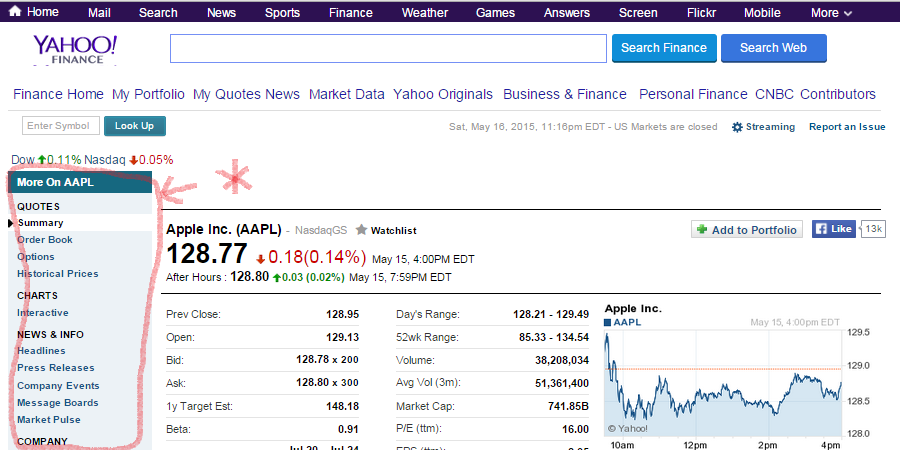Go to Finance Home tab

(x=59, y=94)
